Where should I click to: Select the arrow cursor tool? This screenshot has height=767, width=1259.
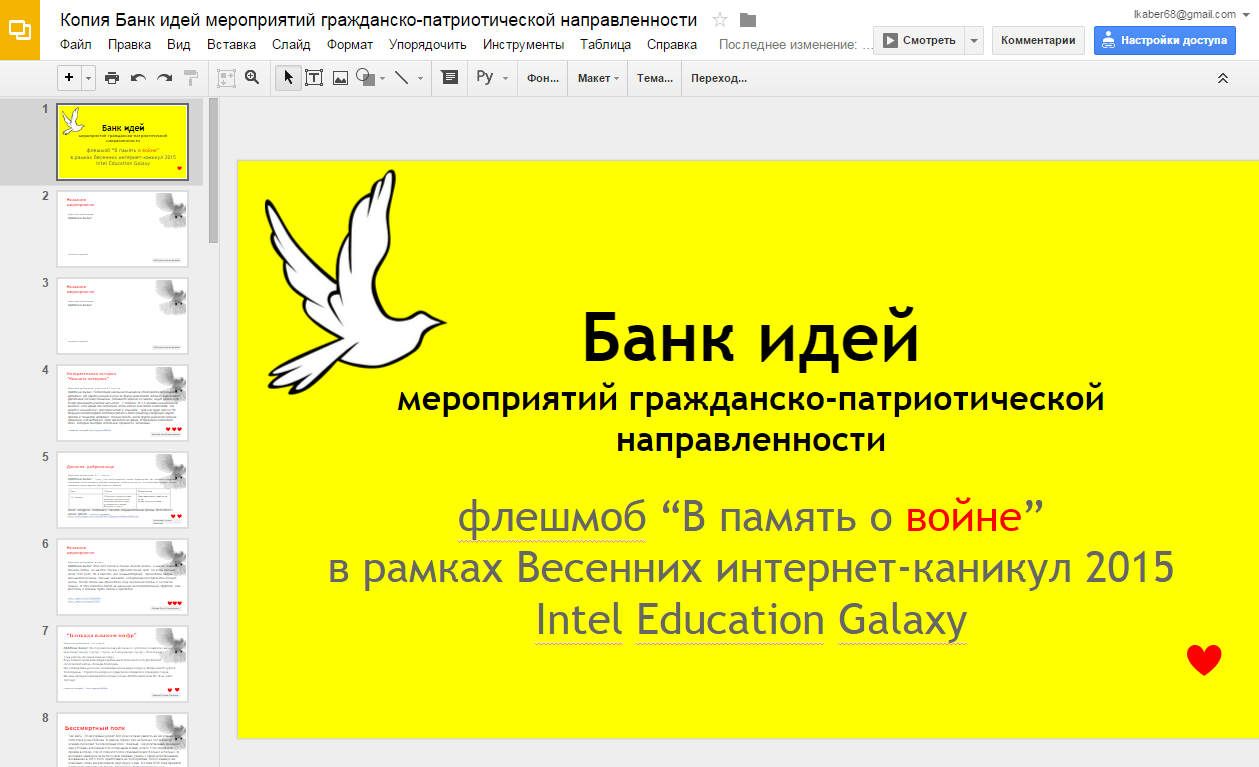click(288, 78)
